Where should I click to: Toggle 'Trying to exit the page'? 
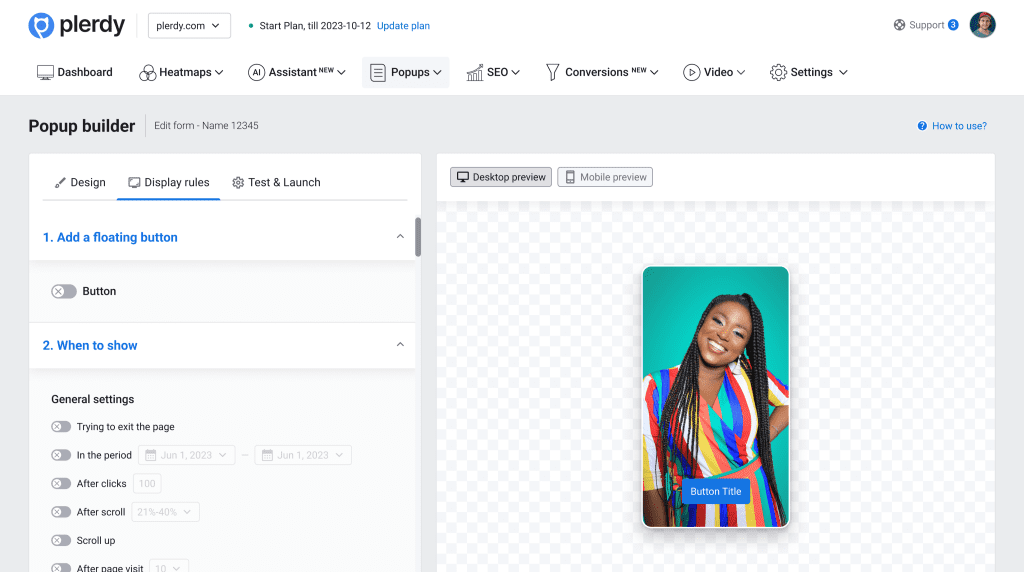61,427
